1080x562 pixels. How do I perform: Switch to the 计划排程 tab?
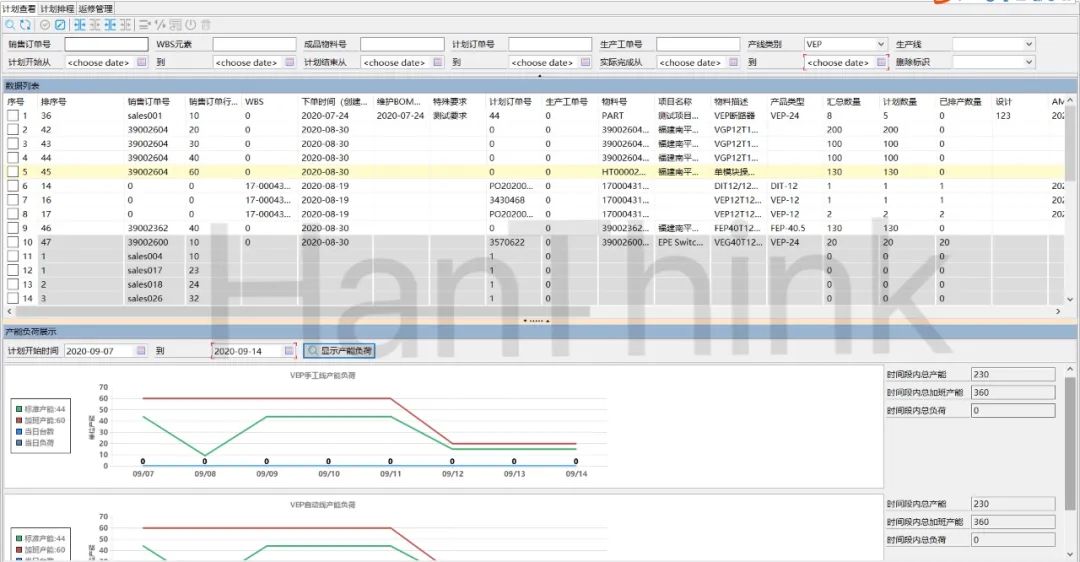coord(56,8)
